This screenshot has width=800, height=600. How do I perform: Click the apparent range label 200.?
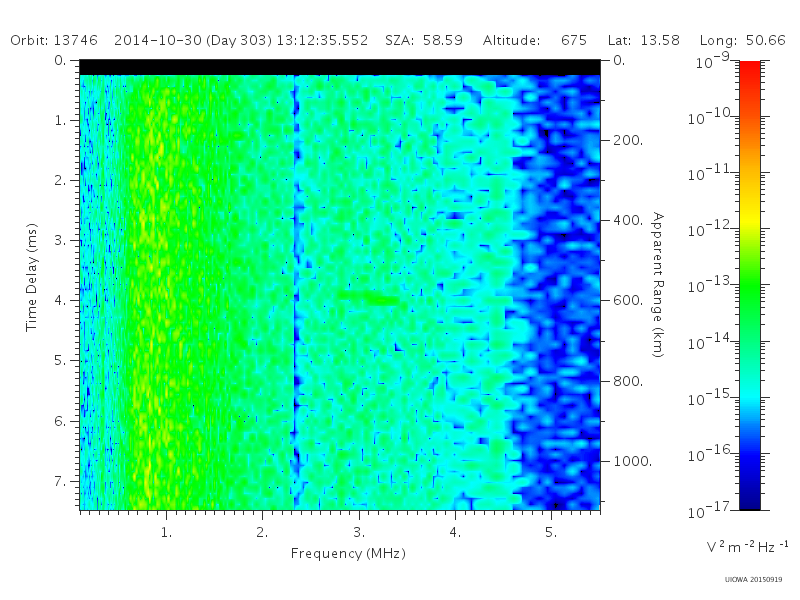628,140
